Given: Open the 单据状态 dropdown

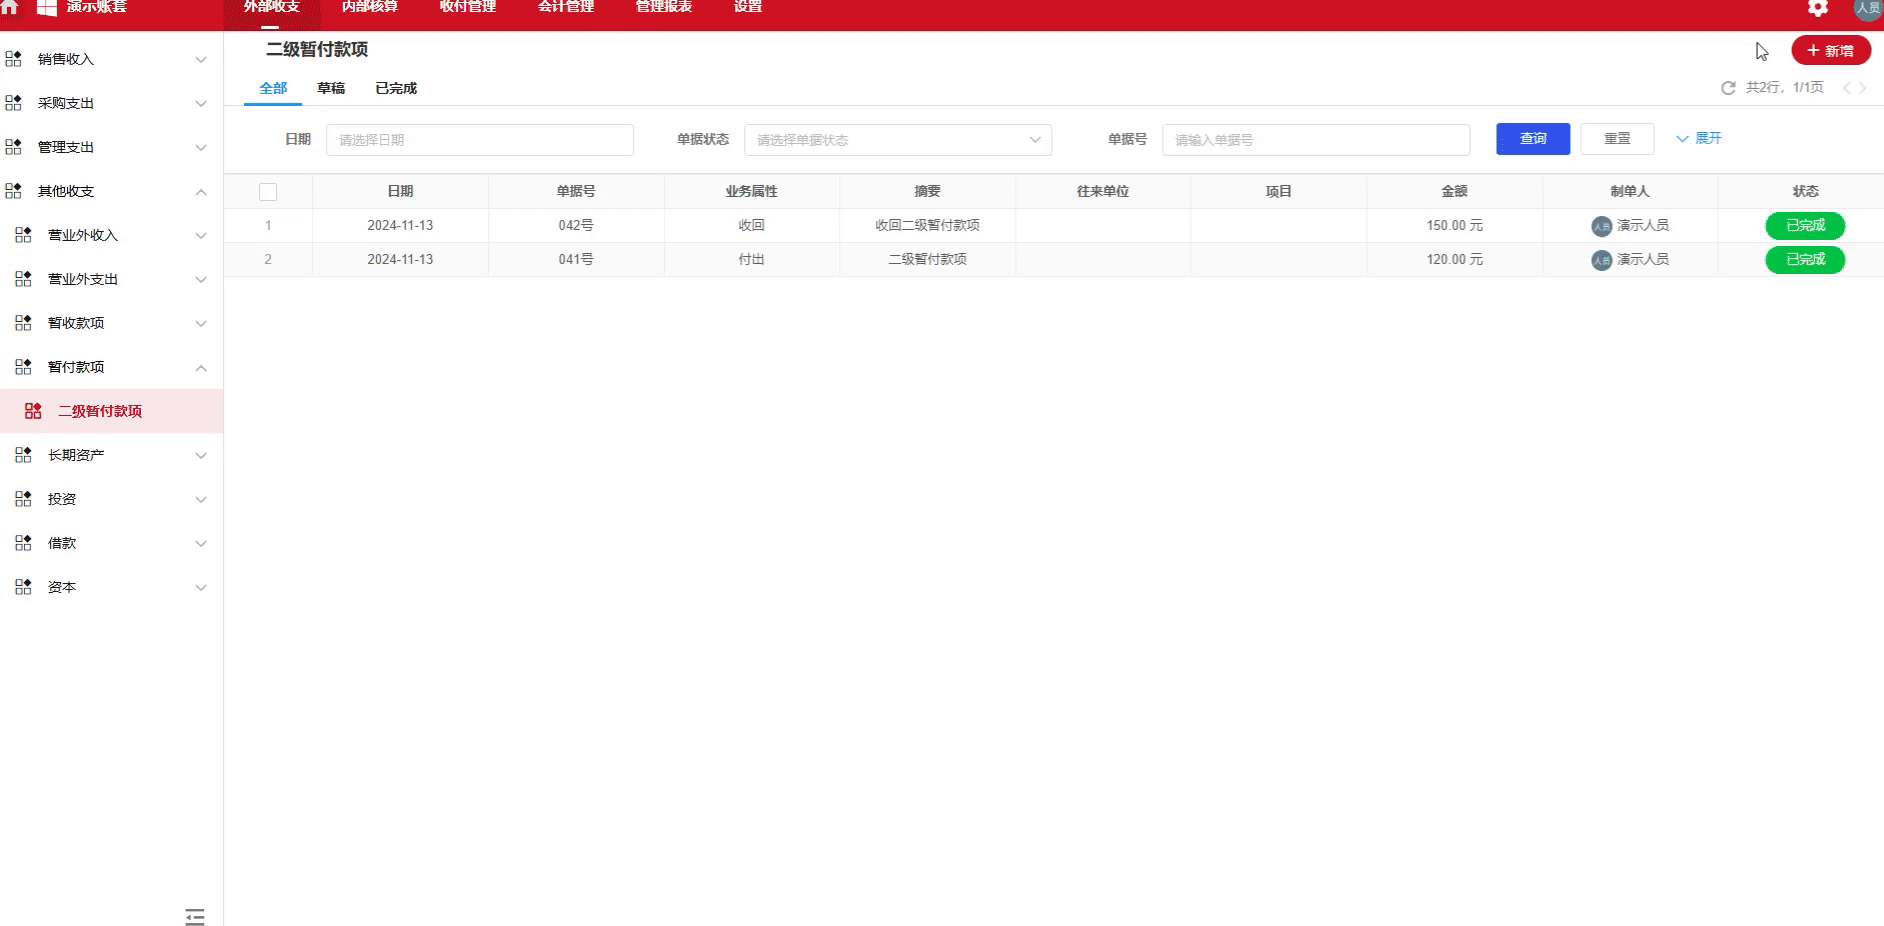Looking at the screenshot, I should [897, 140].
